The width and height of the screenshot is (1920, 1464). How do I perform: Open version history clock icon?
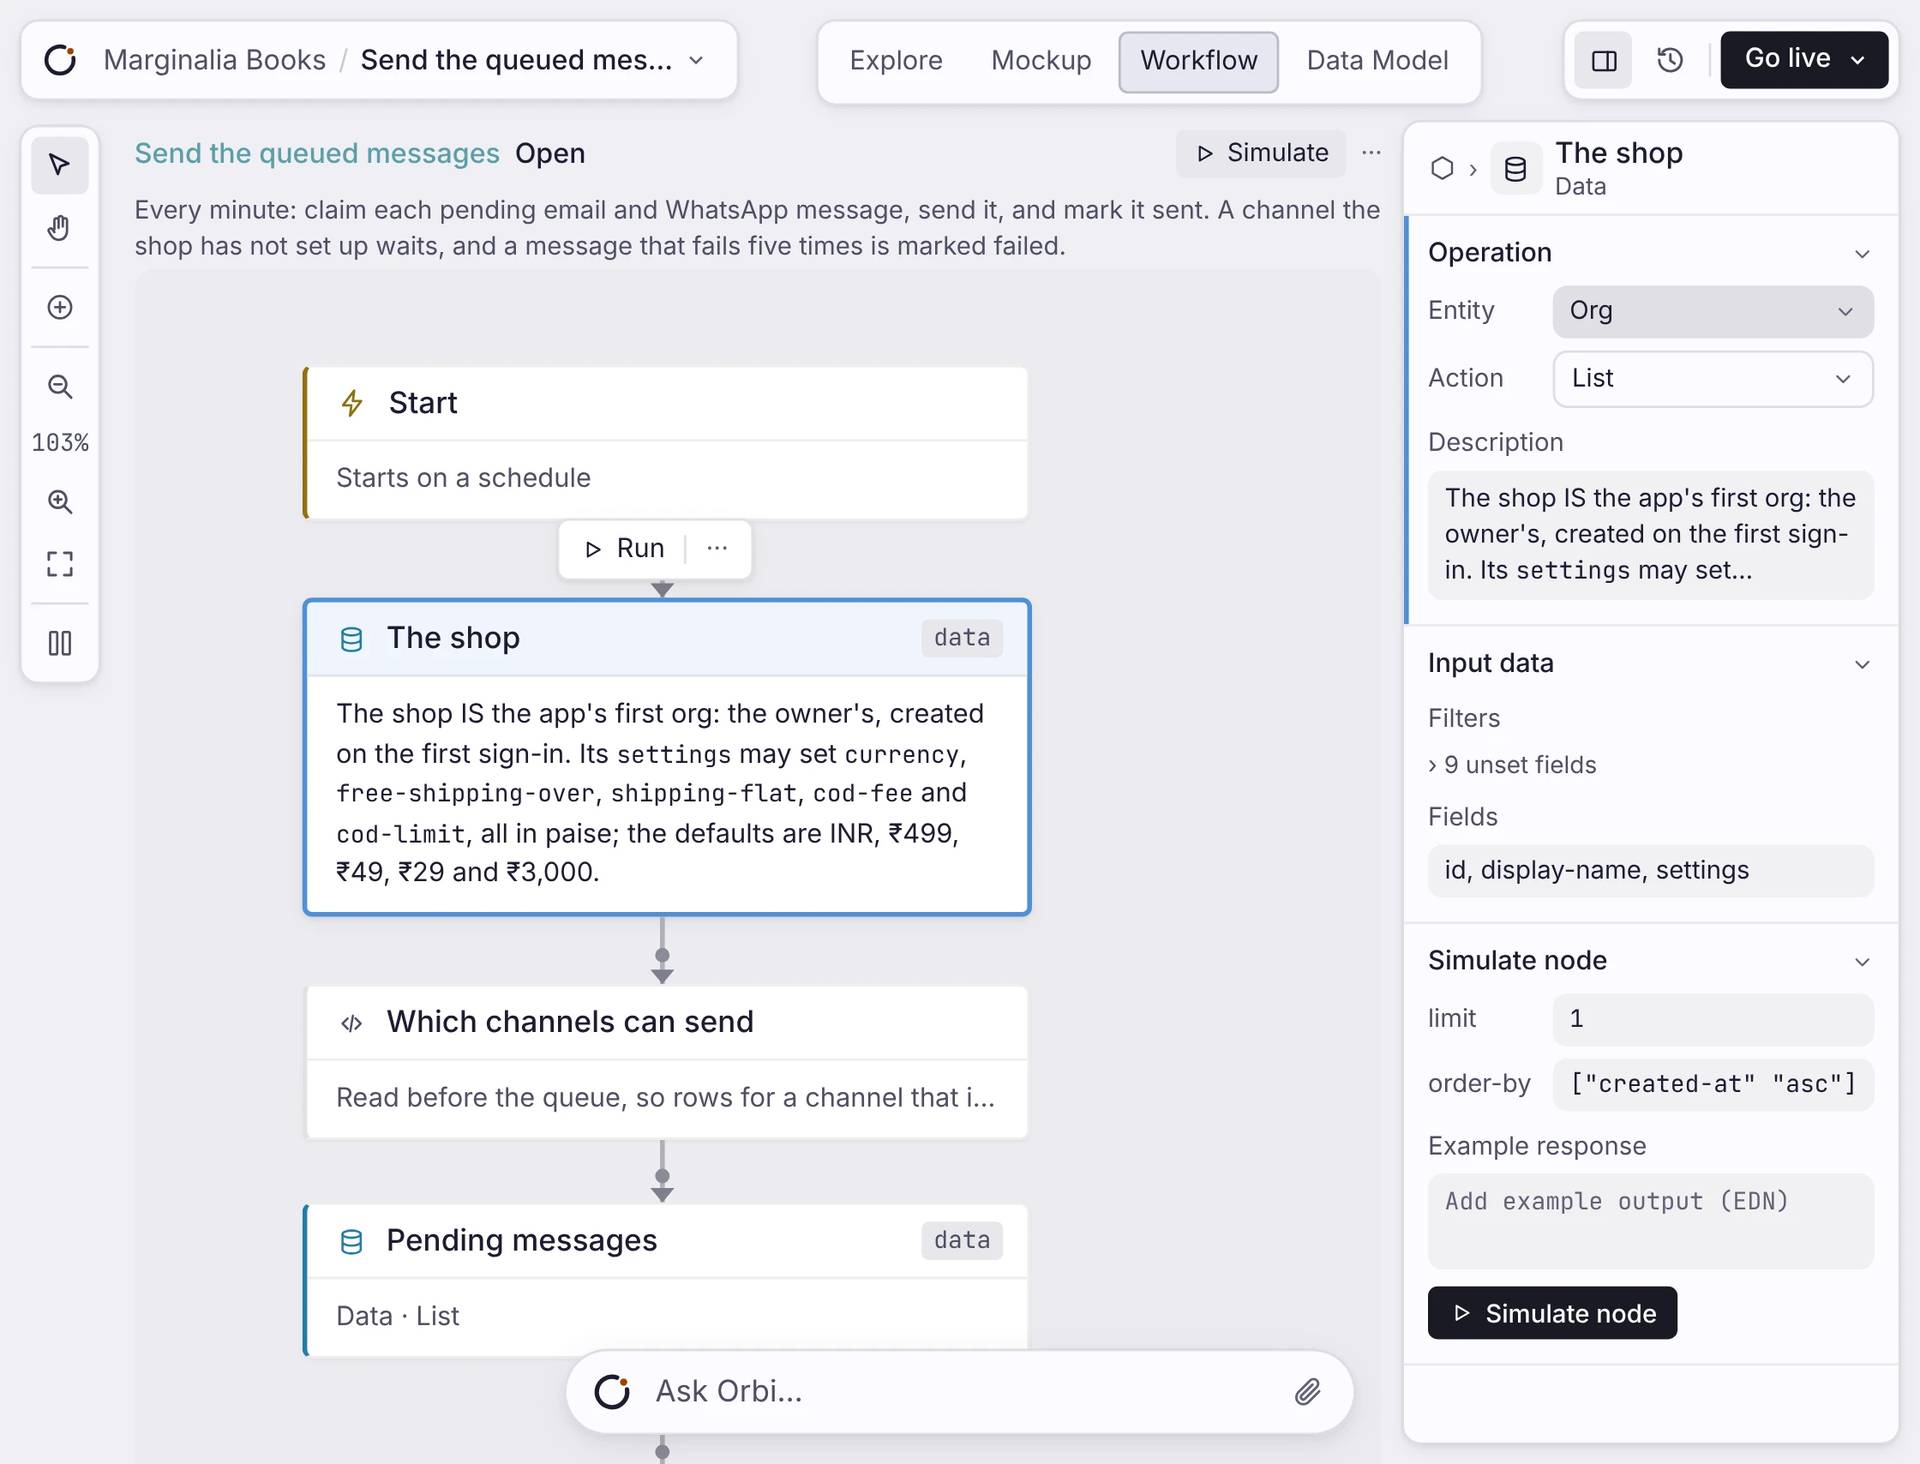[1670, 60]
